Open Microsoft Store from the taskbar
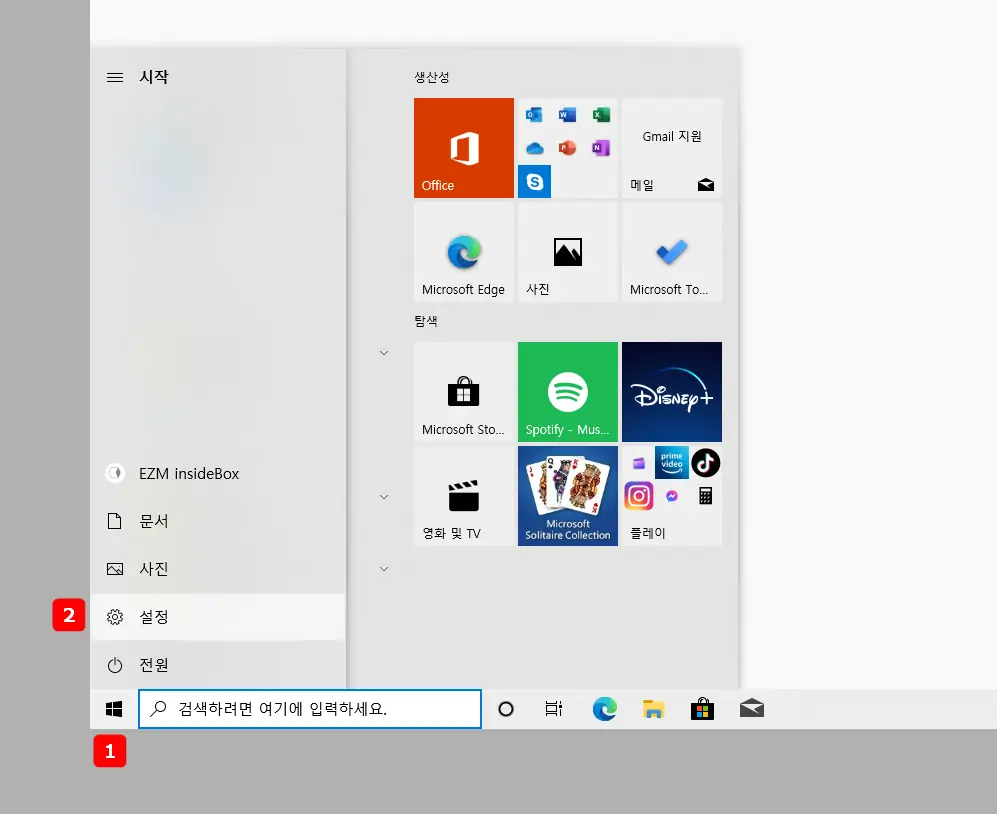 (x=702, y=709)
